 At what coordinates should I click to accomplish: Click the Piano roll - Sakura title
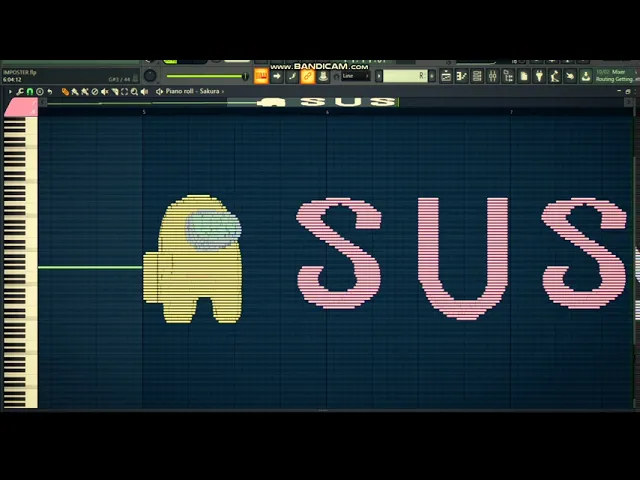(192, 91)
